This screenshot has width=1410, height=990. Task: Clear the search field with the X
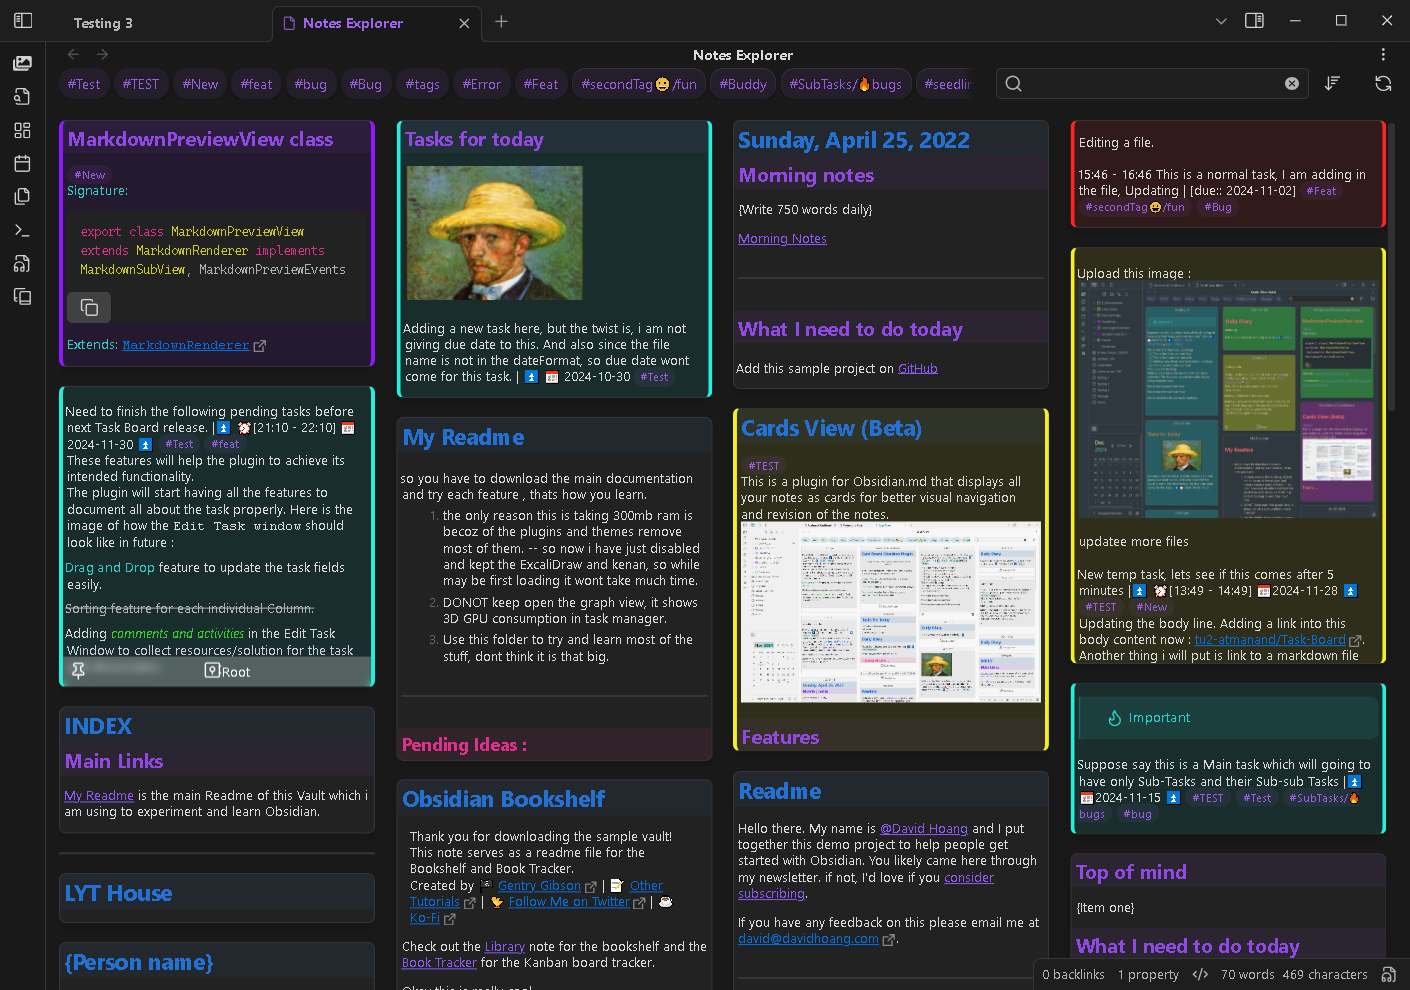click(x=1292, y=83)
